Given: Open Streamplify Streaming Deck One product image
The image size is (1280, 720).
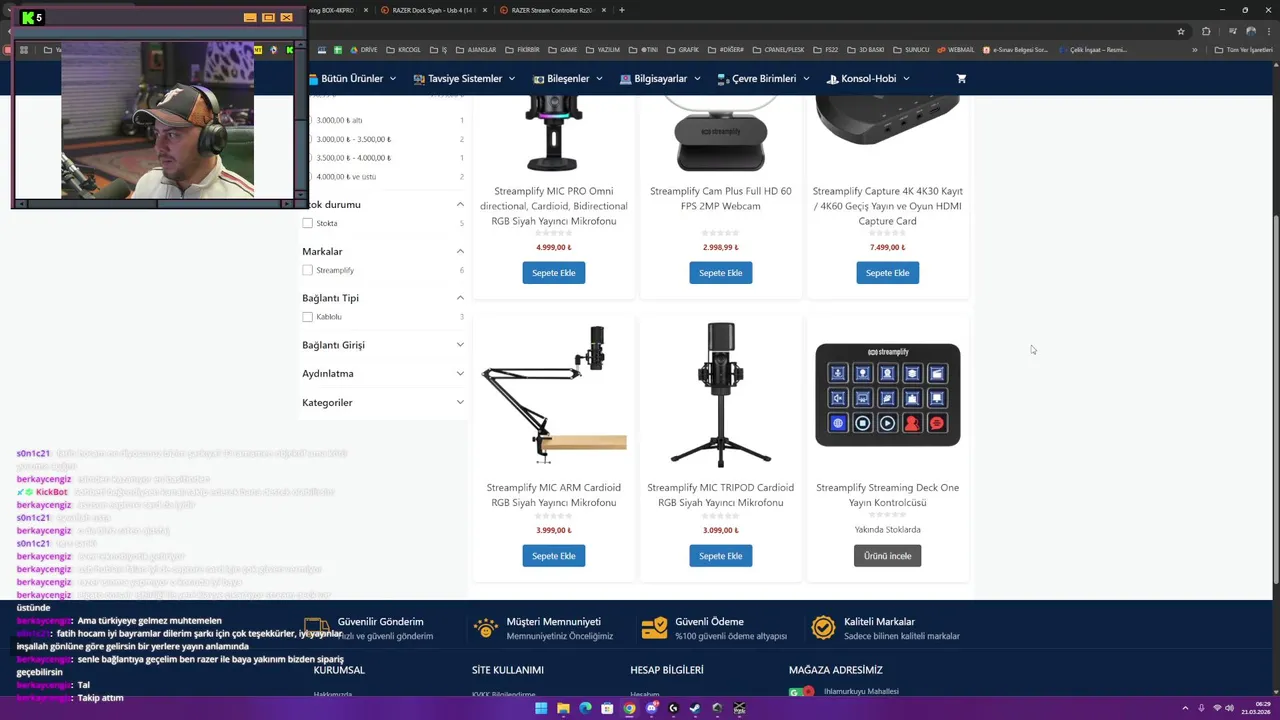Looking at the screenshot, I should [887, 394].
